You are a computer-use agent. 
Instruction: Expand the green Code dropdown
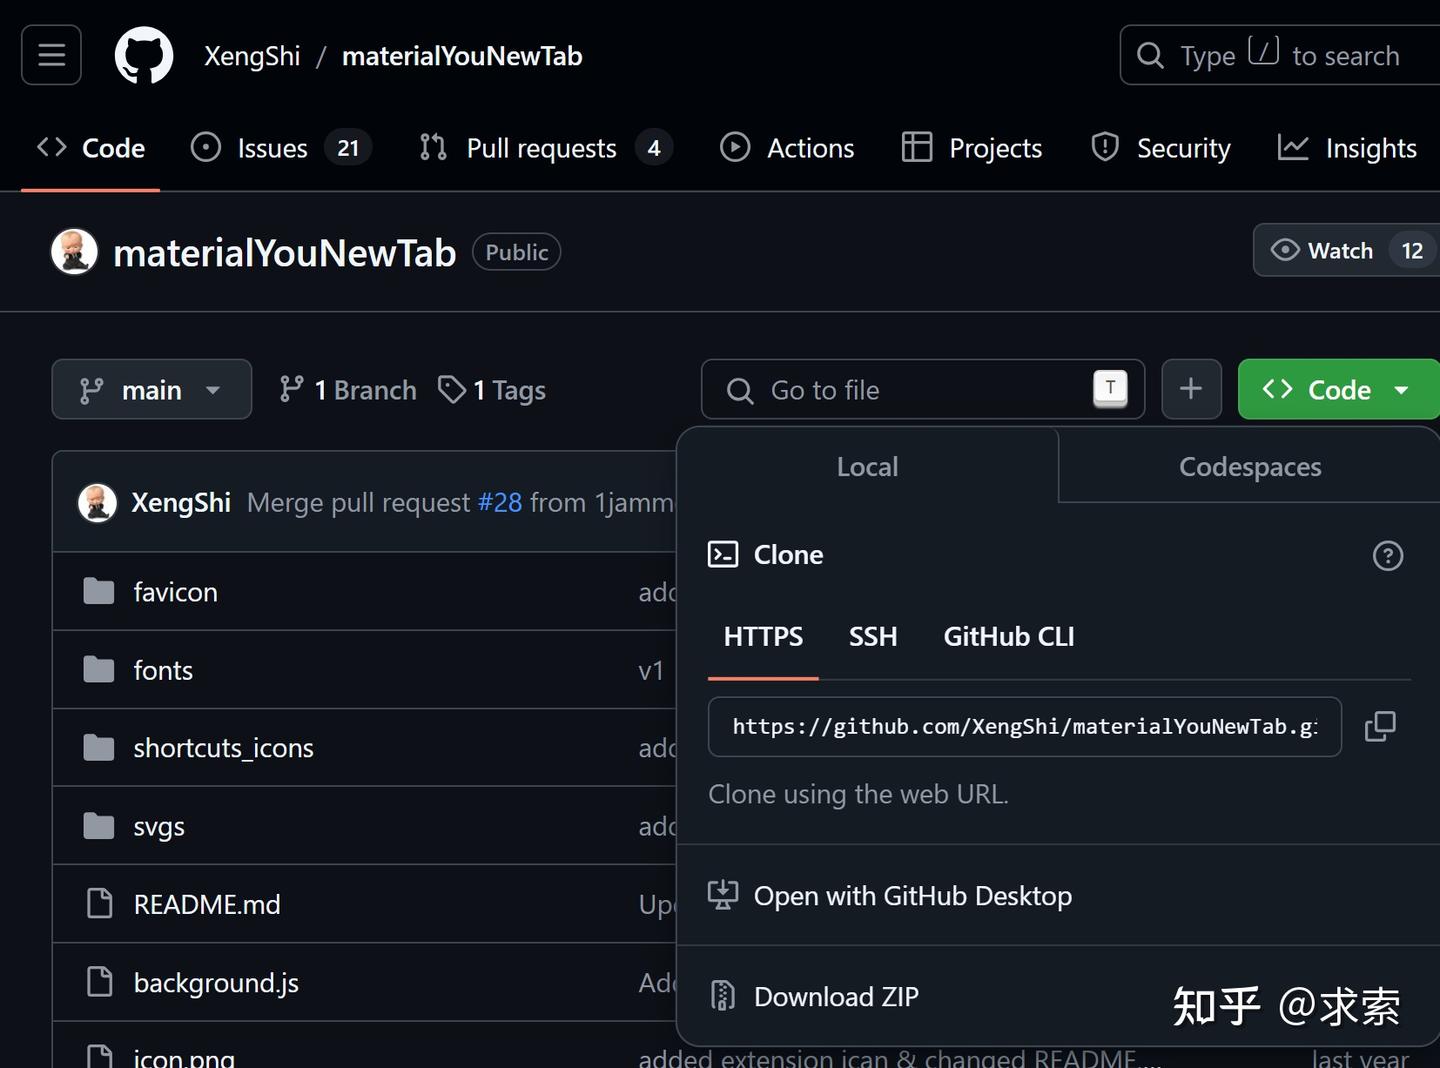(x=1337, y=389)
